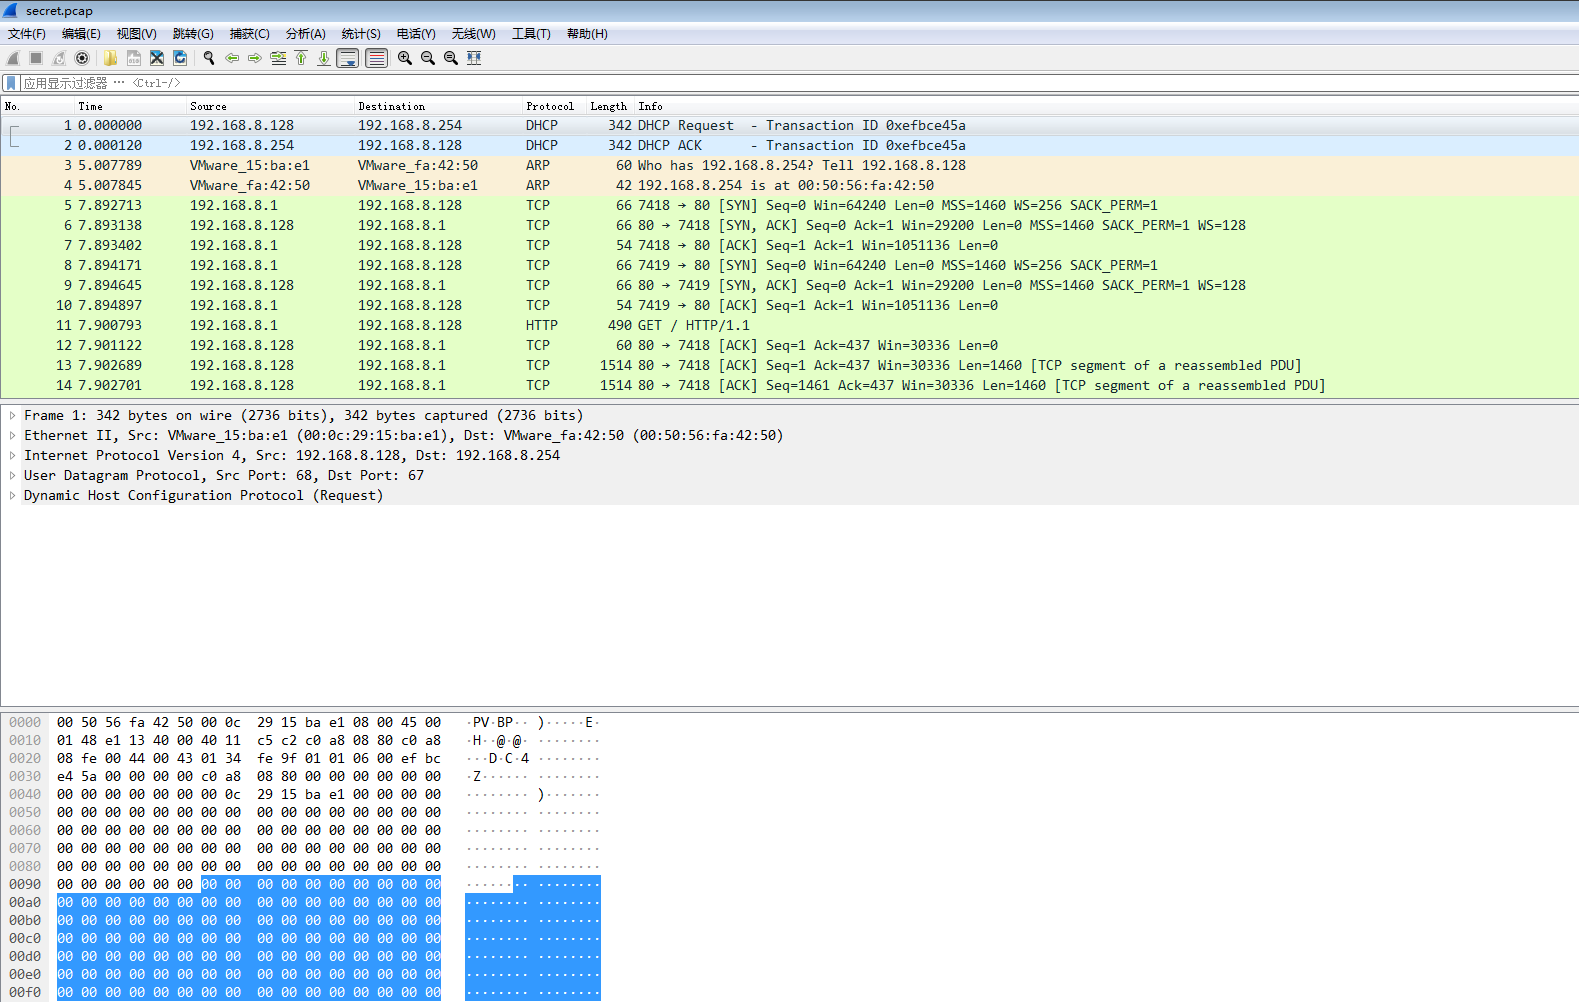Jump to last packet icon
This screenshot has width=1579, height=1002.
click(x=324, y=58)
